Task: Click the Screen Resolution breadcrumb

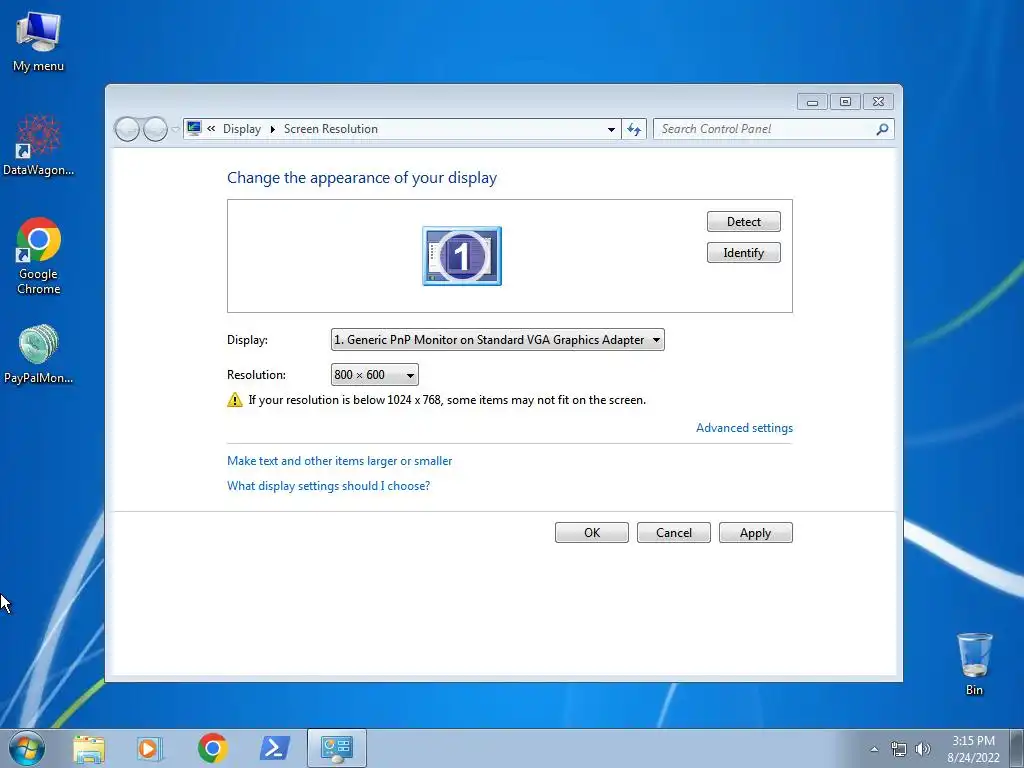Action: [x=330, y=129]
